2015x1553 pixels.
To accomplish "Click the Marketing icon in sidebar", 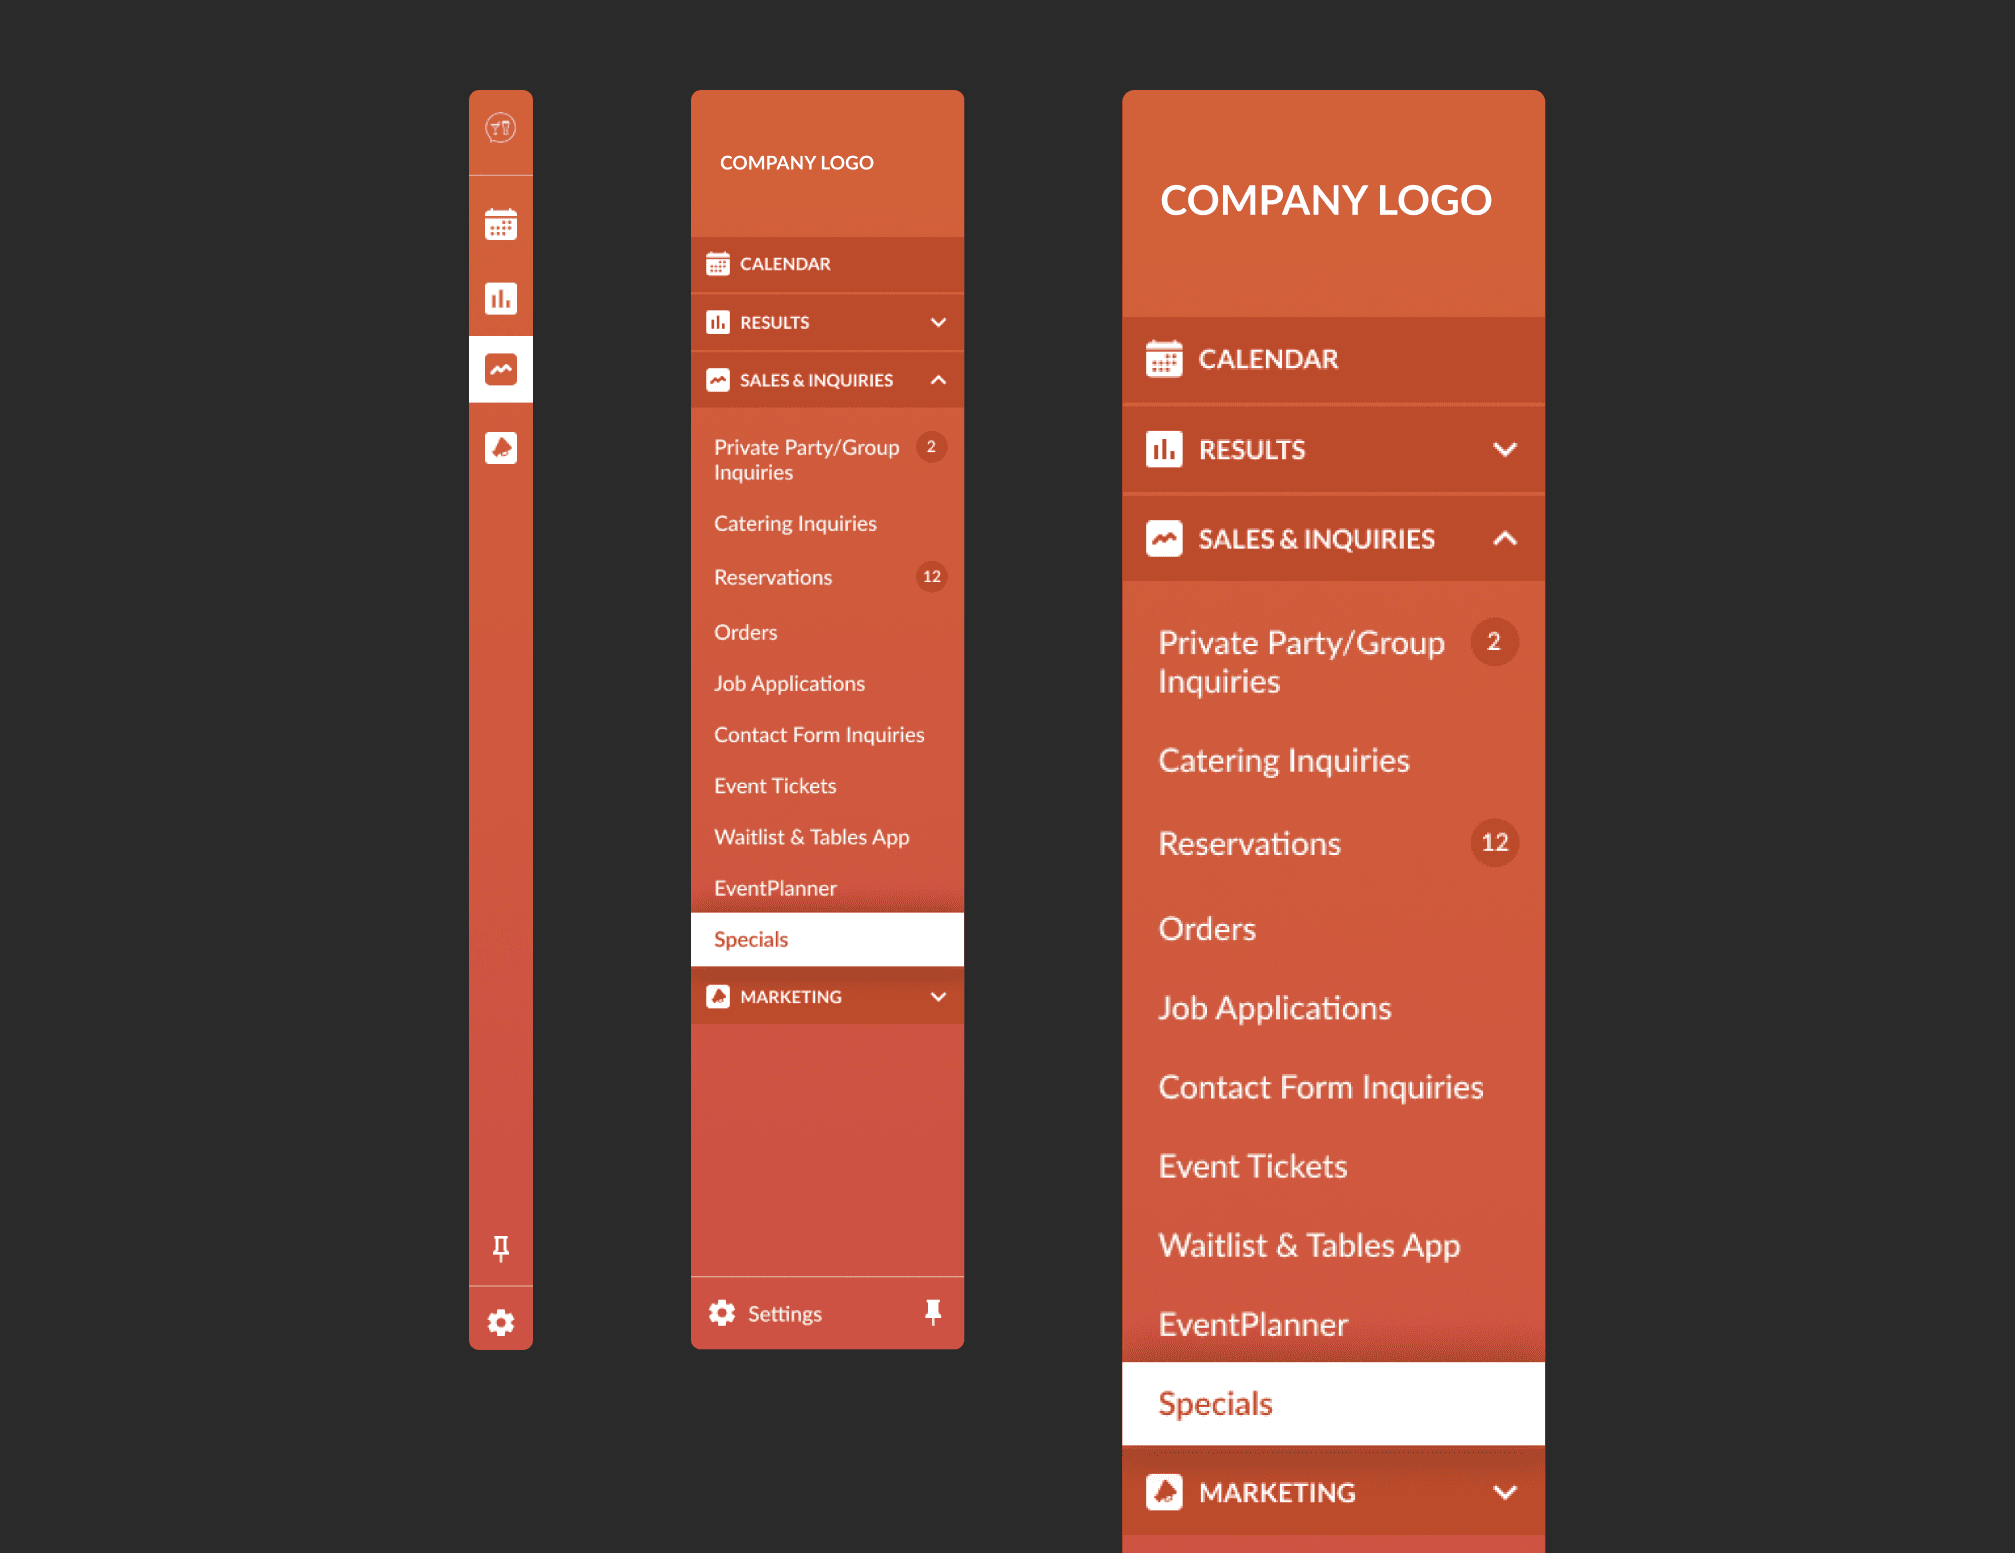I will 503,447.
